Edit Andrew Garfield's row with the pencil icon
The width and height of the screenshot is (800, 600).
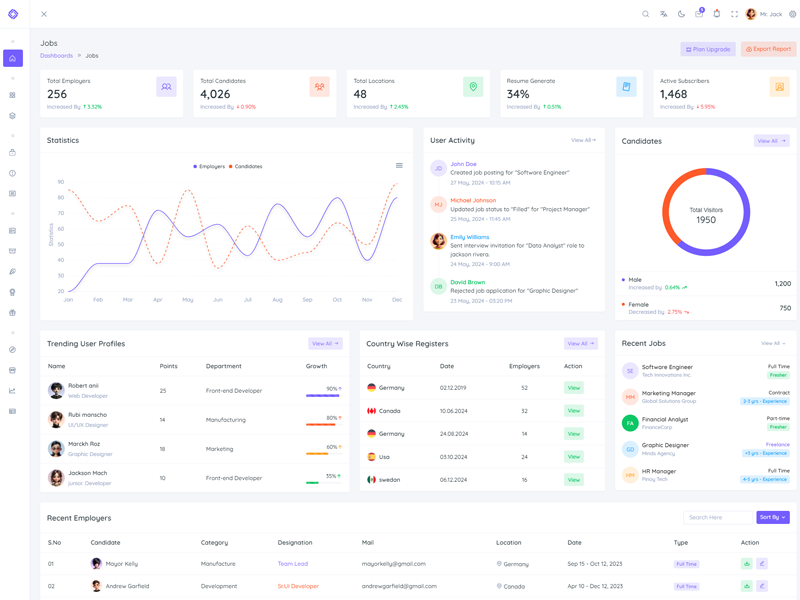pos(762,586)
